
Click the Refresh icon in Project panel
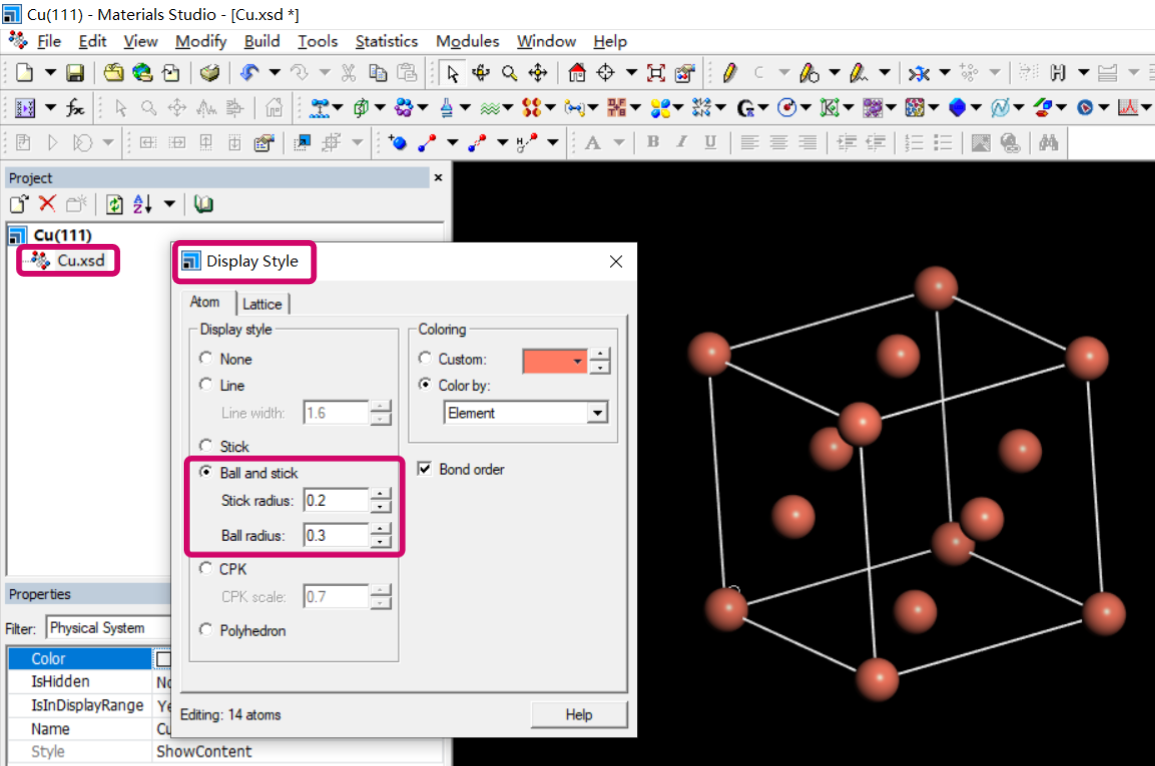113,206
